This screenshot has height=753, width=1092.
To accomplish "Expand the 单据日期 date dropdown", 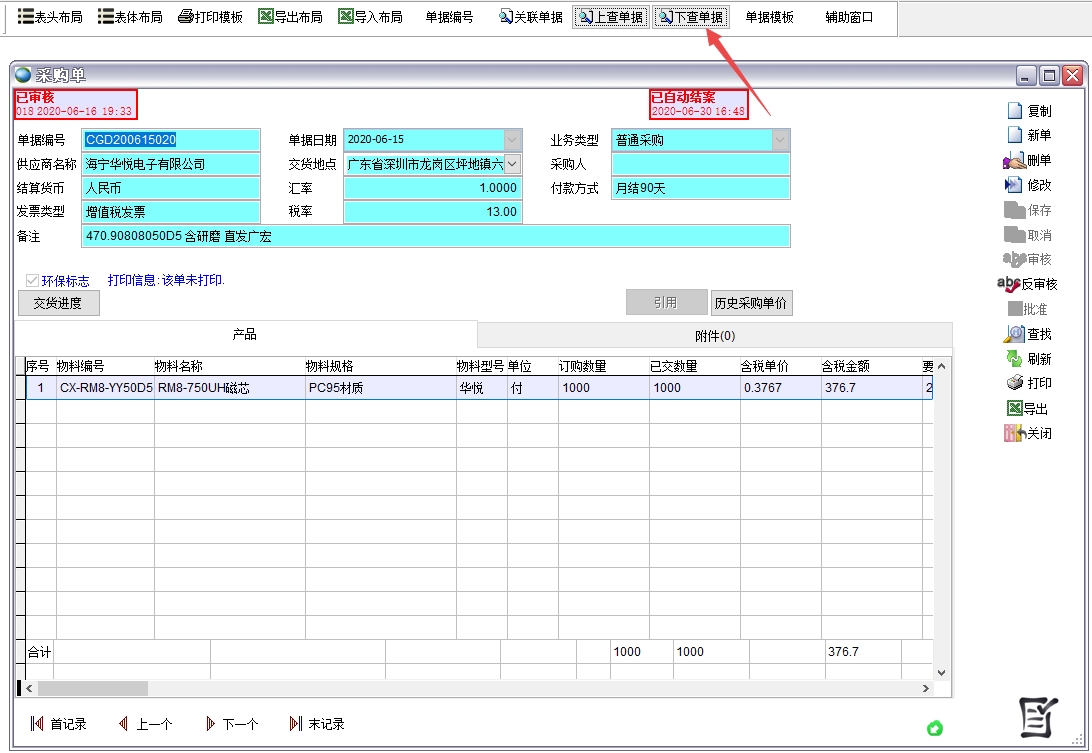I will point(512,140).
